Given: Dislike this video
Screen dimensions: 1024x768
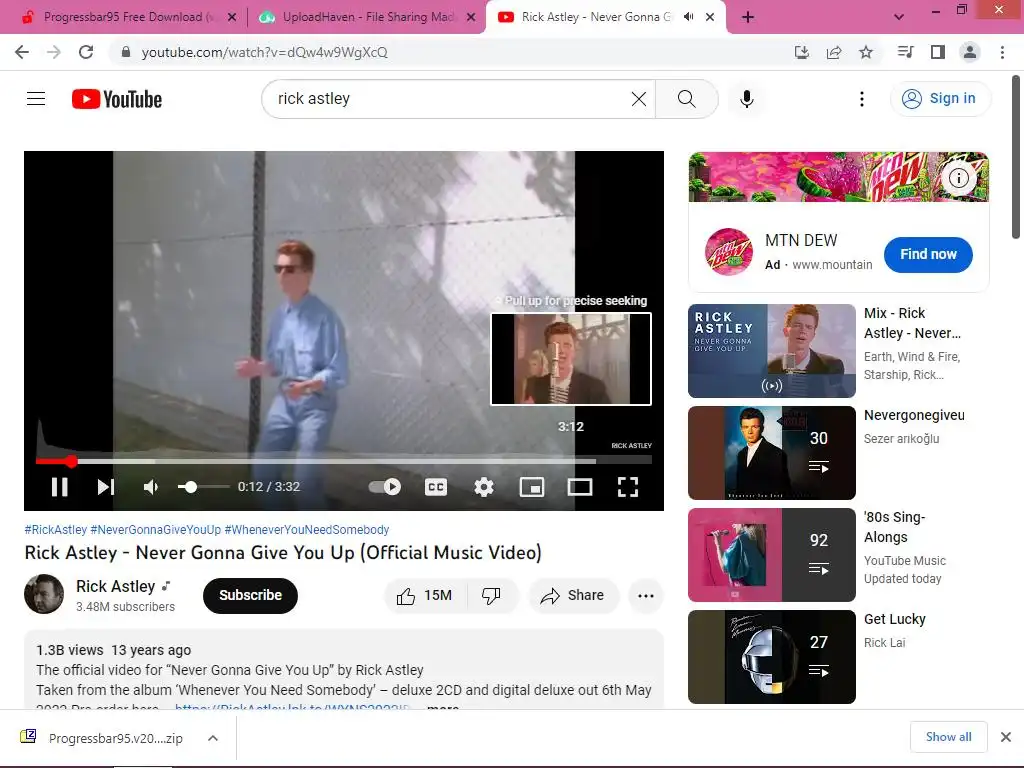Looking at the screenshot, I should coord(491,595).
